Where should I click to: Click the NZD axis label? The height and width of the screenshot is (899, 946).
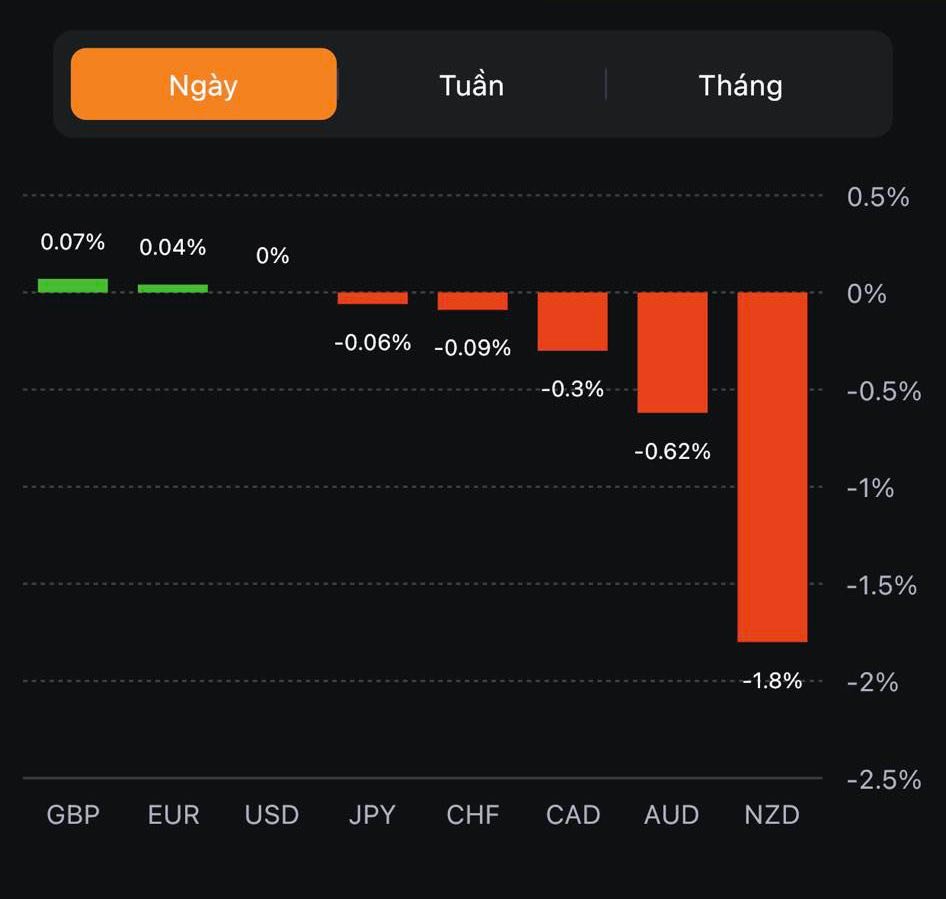click(772, 815)
